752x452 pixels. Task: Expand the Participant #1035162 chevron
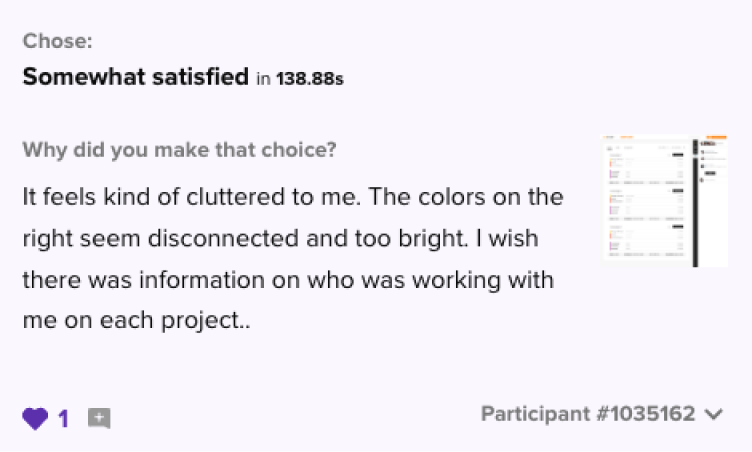tap(714, 414)
